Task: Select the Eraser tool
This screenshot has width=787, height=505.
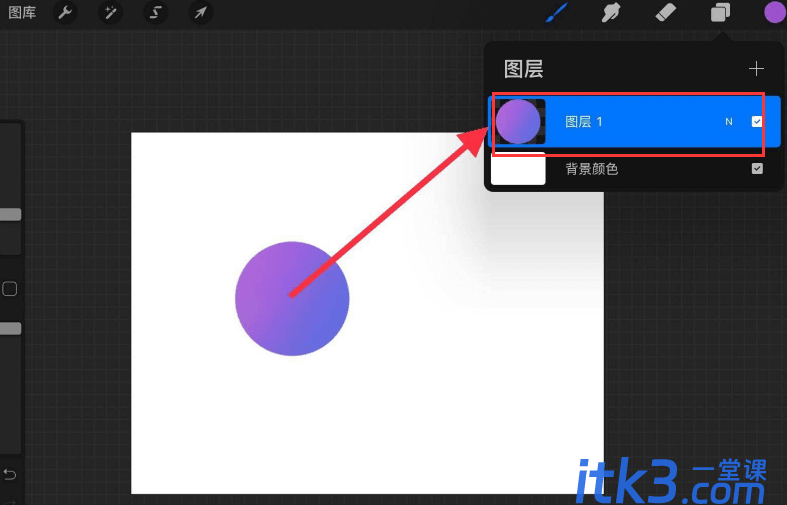Action: [x=666, y=13]
